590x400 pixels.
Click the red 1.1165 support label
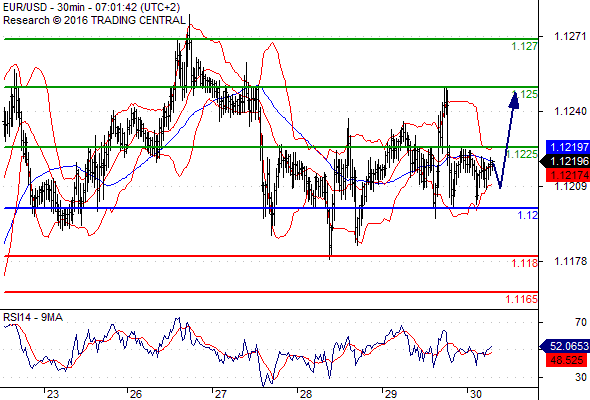point(522,300)
